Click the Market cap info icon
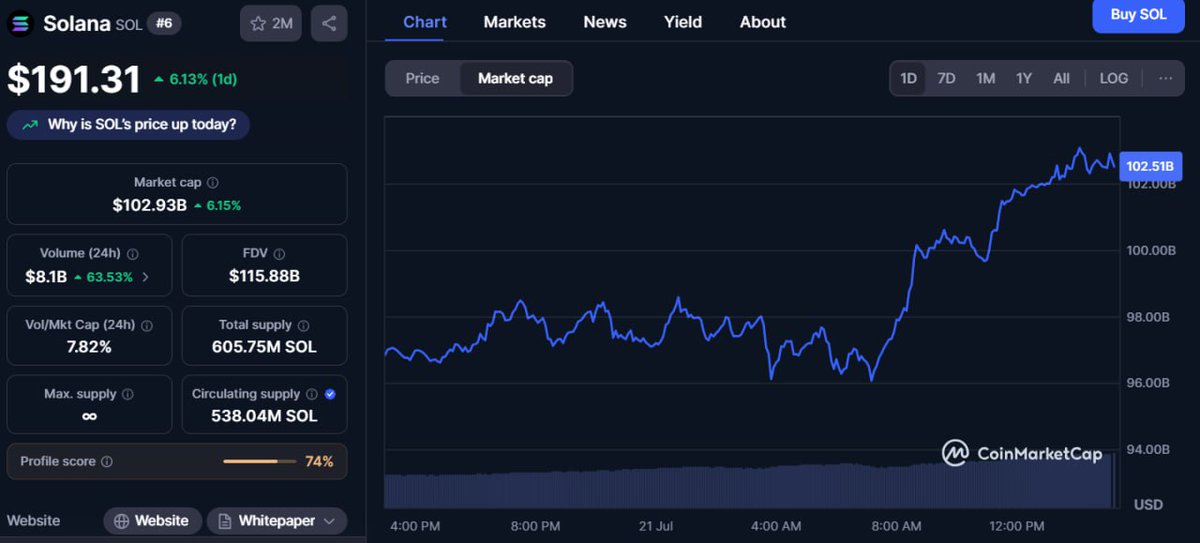1200x543 pixels. pos(213,183)
